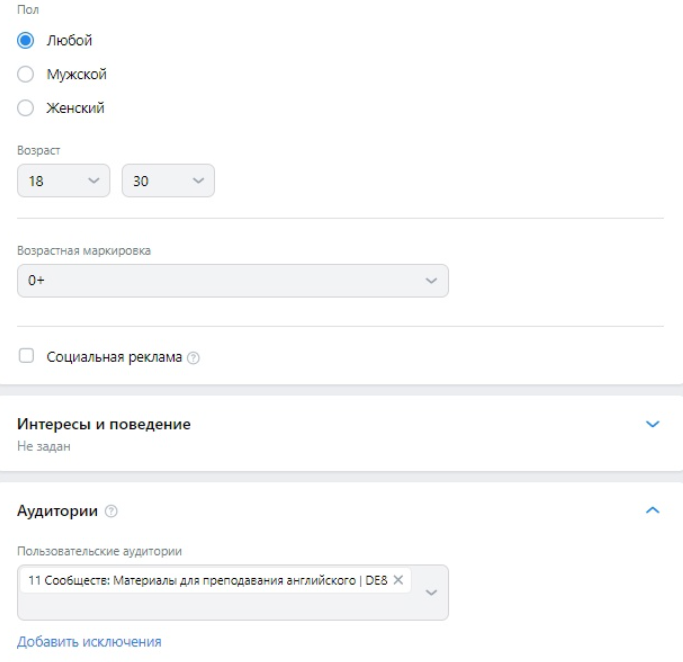Expand the Интересы и поведение chevron
The width and height of the screenshot is (683, 662).
coord(652,424)
